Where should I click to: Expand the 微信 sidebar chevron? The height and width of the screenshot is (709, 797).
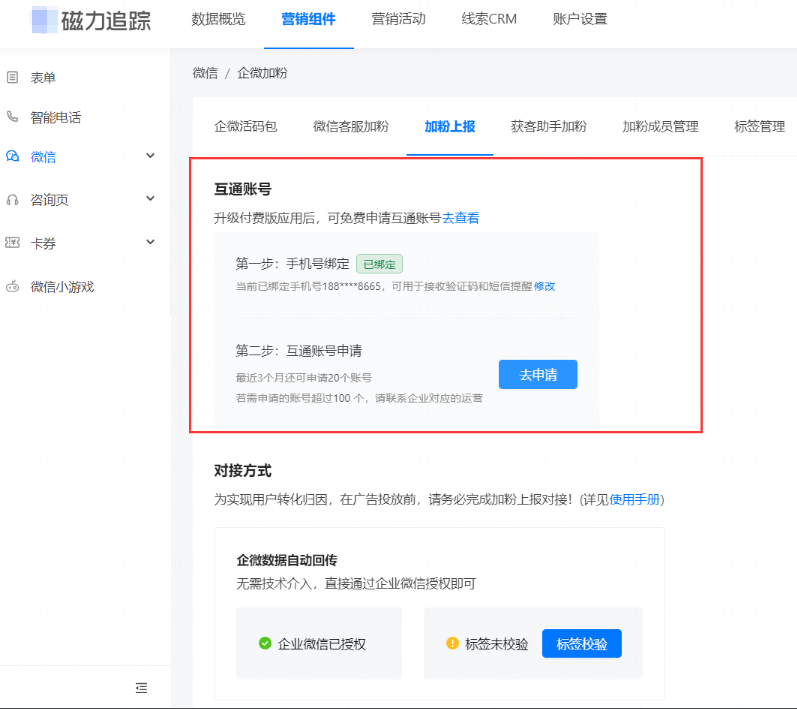[x=150, y=156]
